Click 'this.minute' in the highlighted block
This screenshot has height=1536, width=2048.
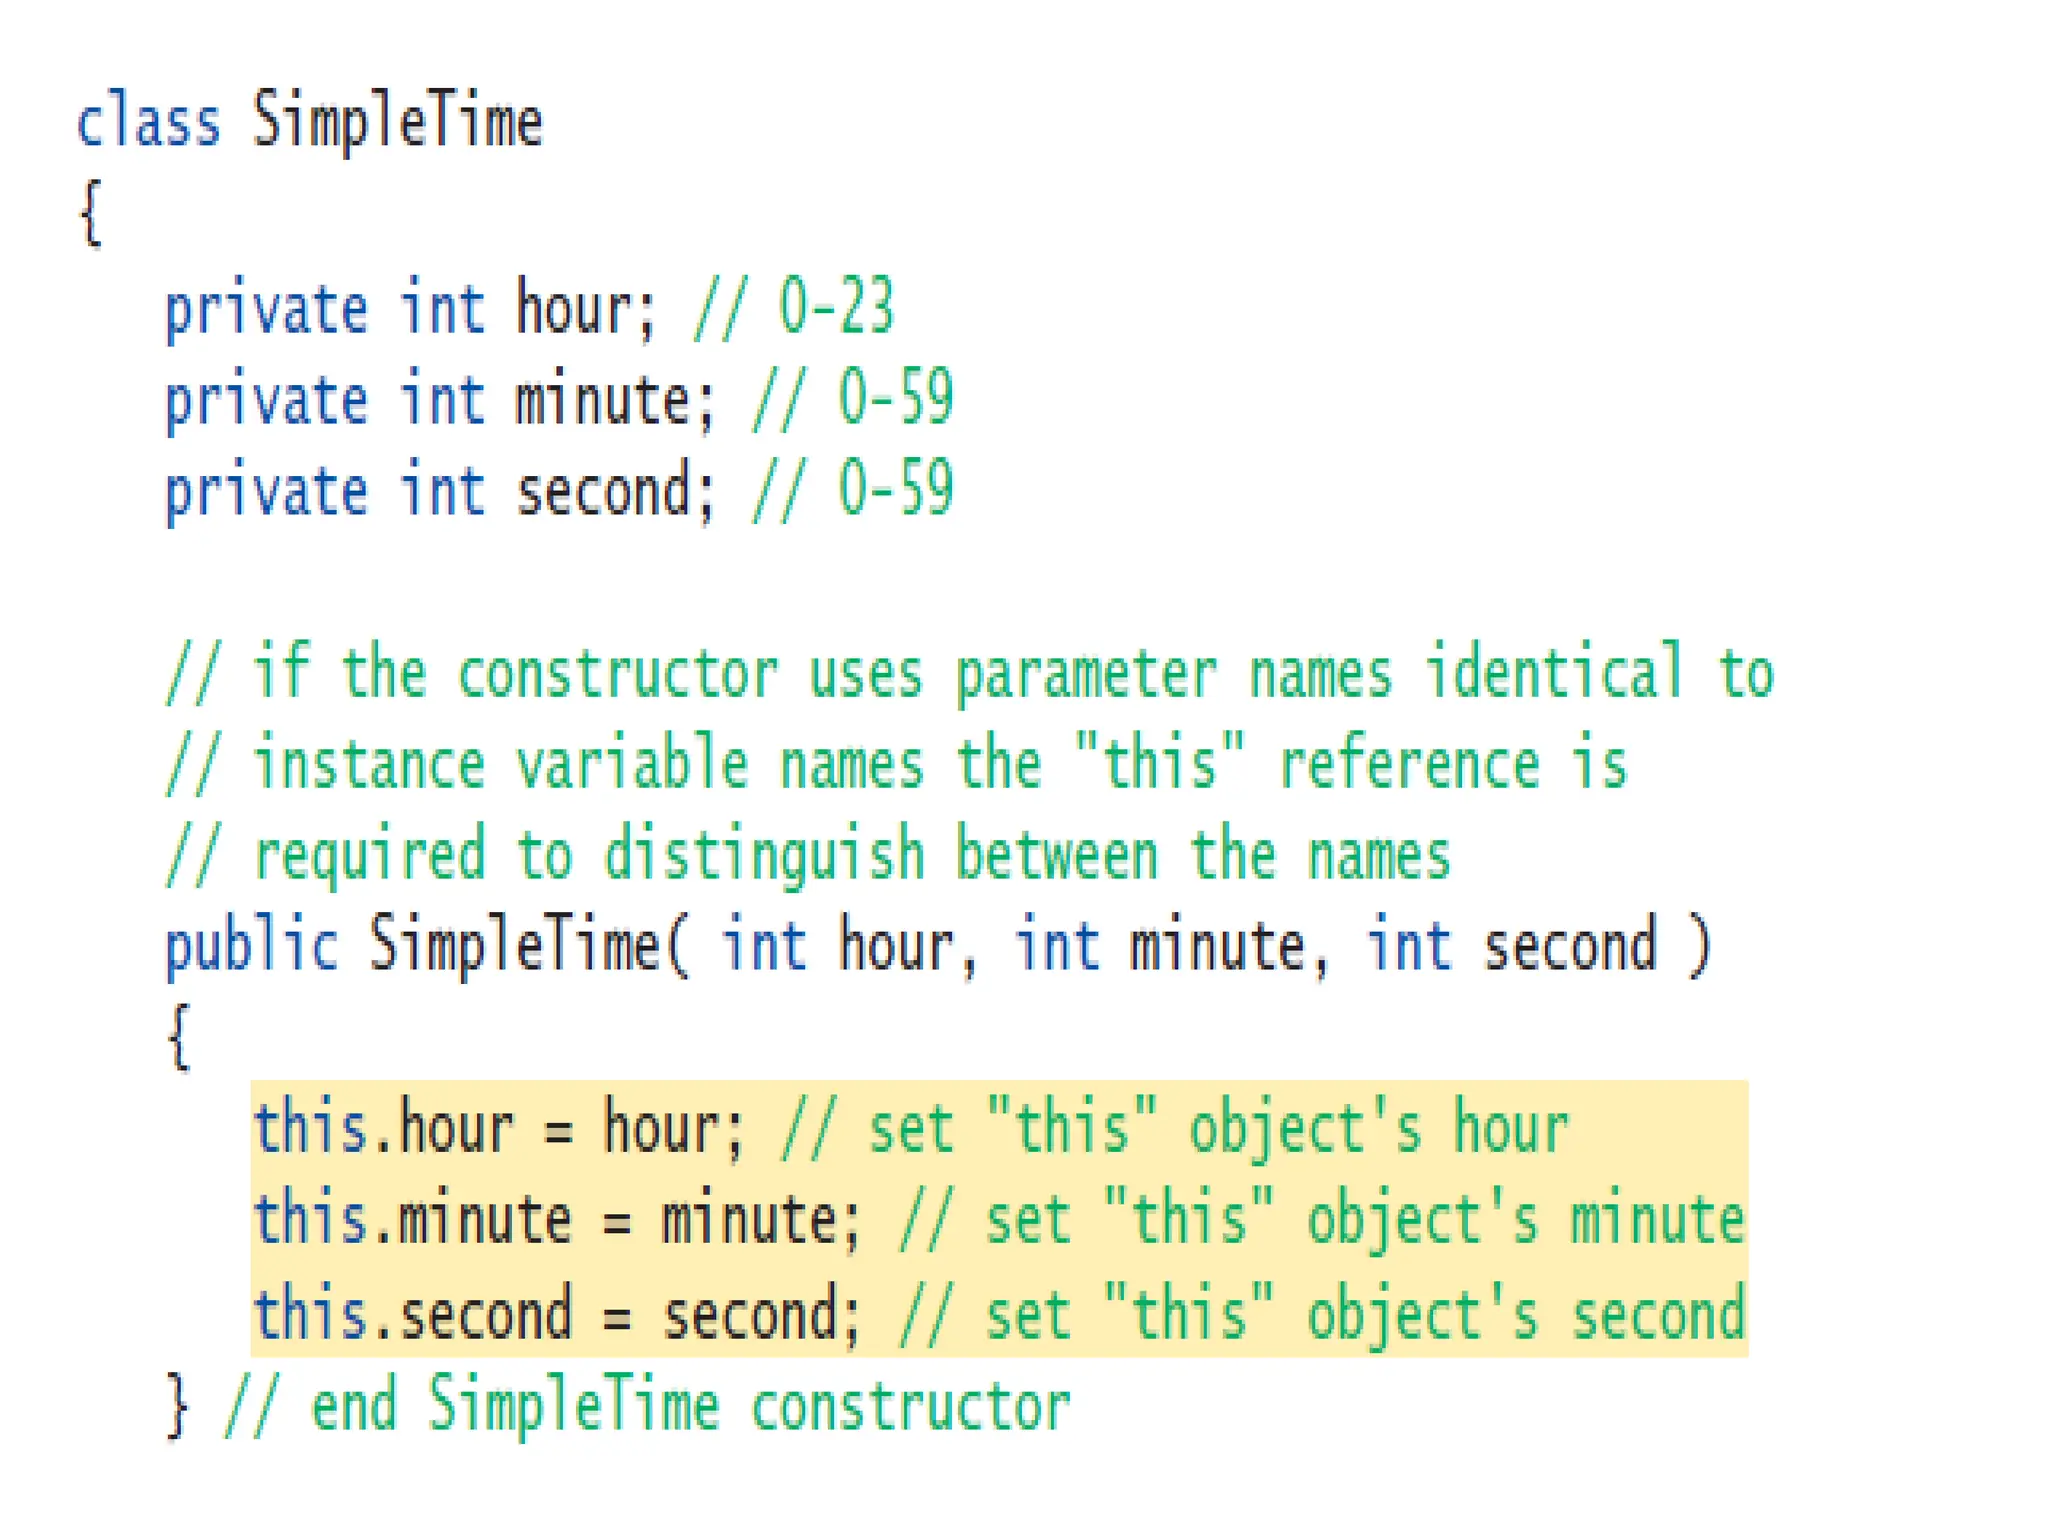coord(413,1221)
